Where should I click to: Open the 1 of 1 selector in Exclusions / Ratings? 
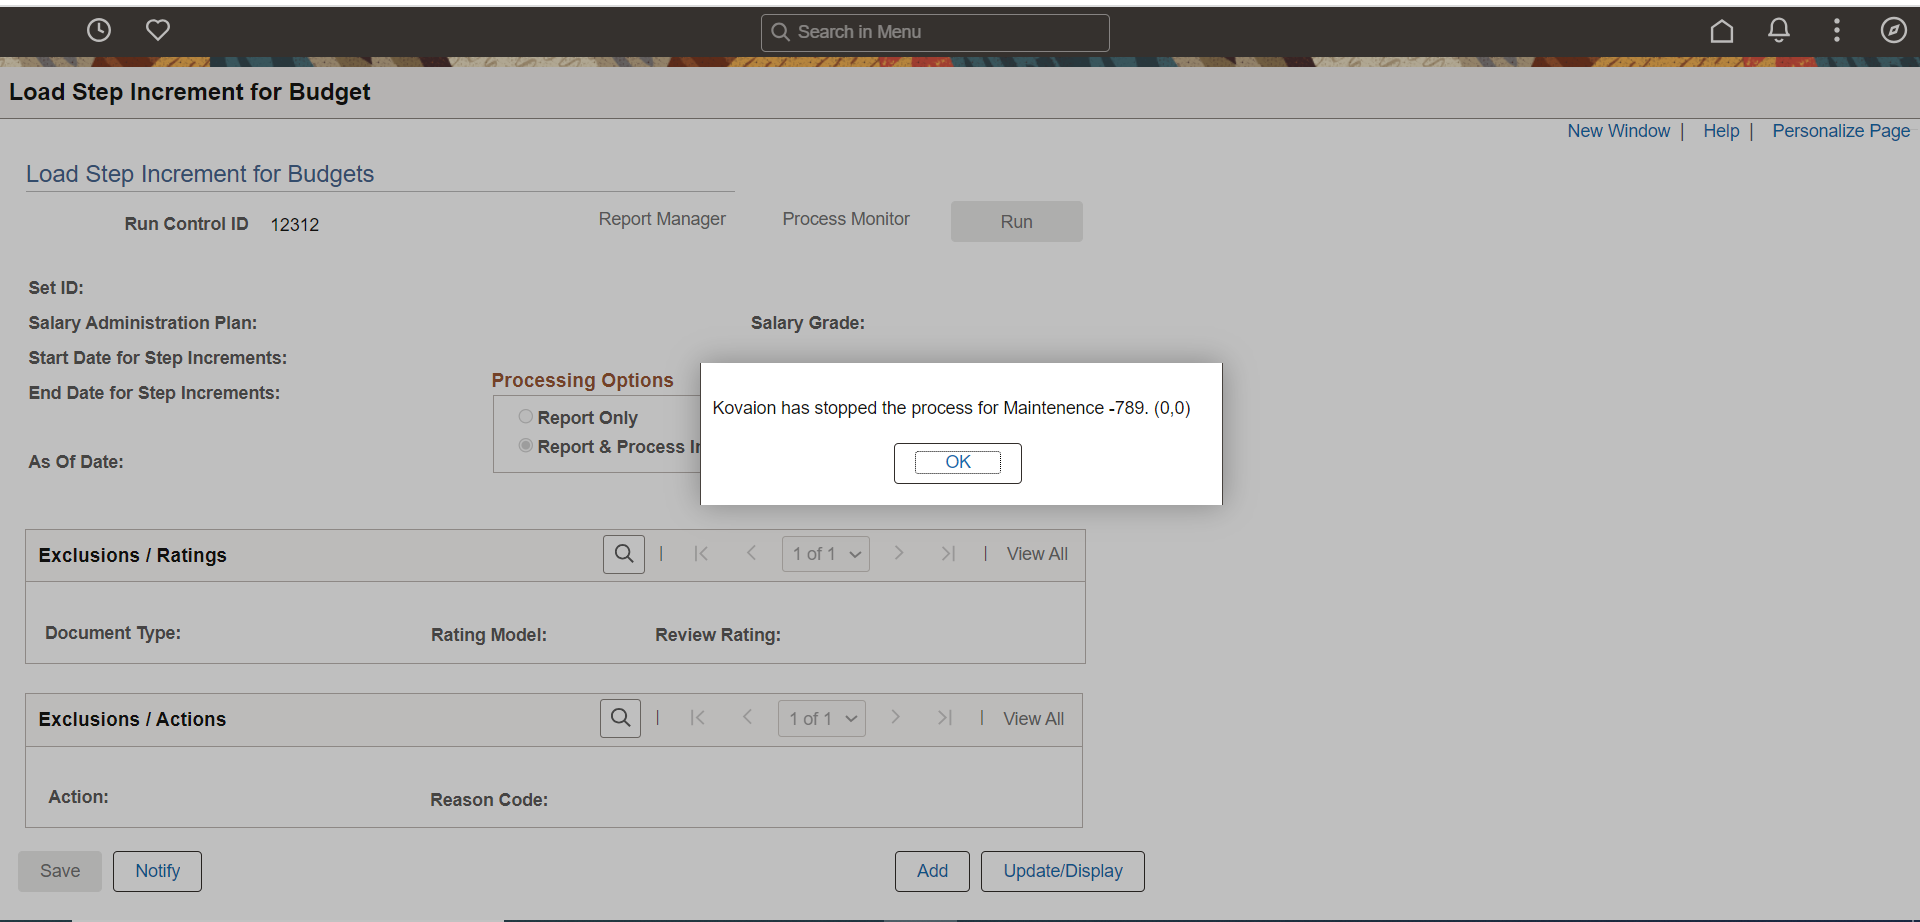(824, 553)
